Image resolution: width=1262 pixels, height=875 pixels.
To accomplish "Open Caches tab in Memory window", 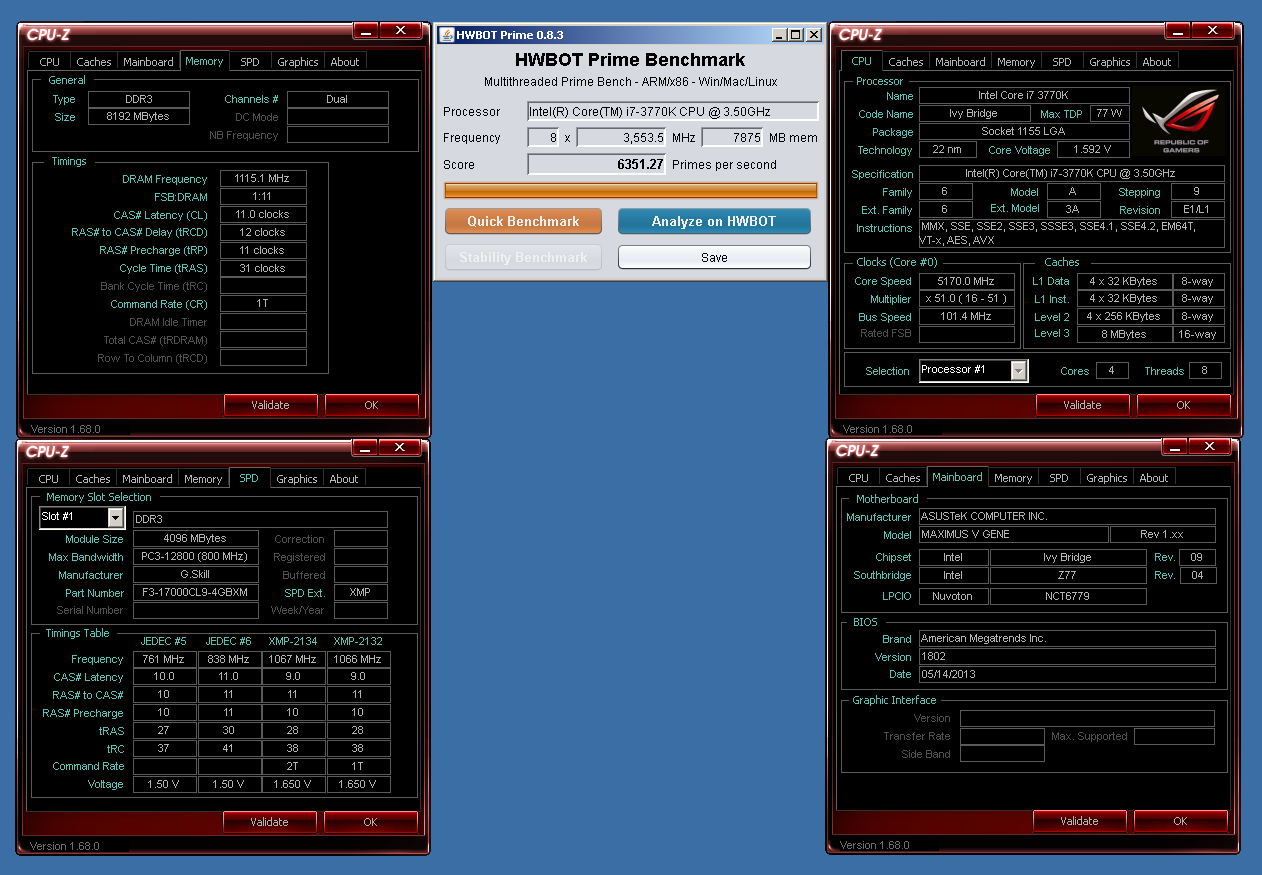I will point(94,62).
